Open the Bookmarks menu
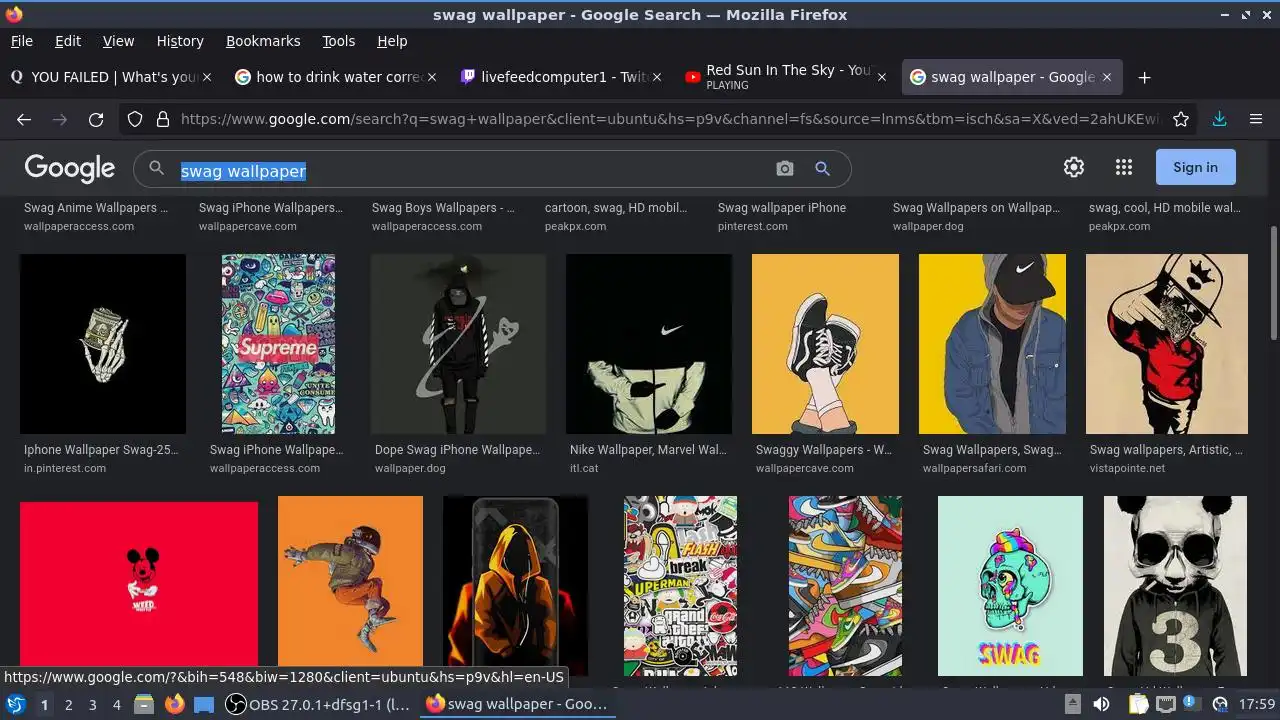 point(263,41)
